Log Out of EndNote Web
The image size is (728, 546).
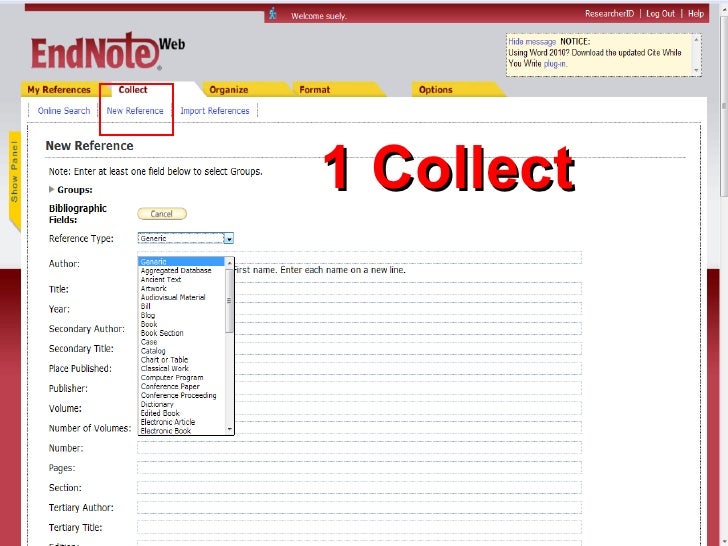pos(660,13)
